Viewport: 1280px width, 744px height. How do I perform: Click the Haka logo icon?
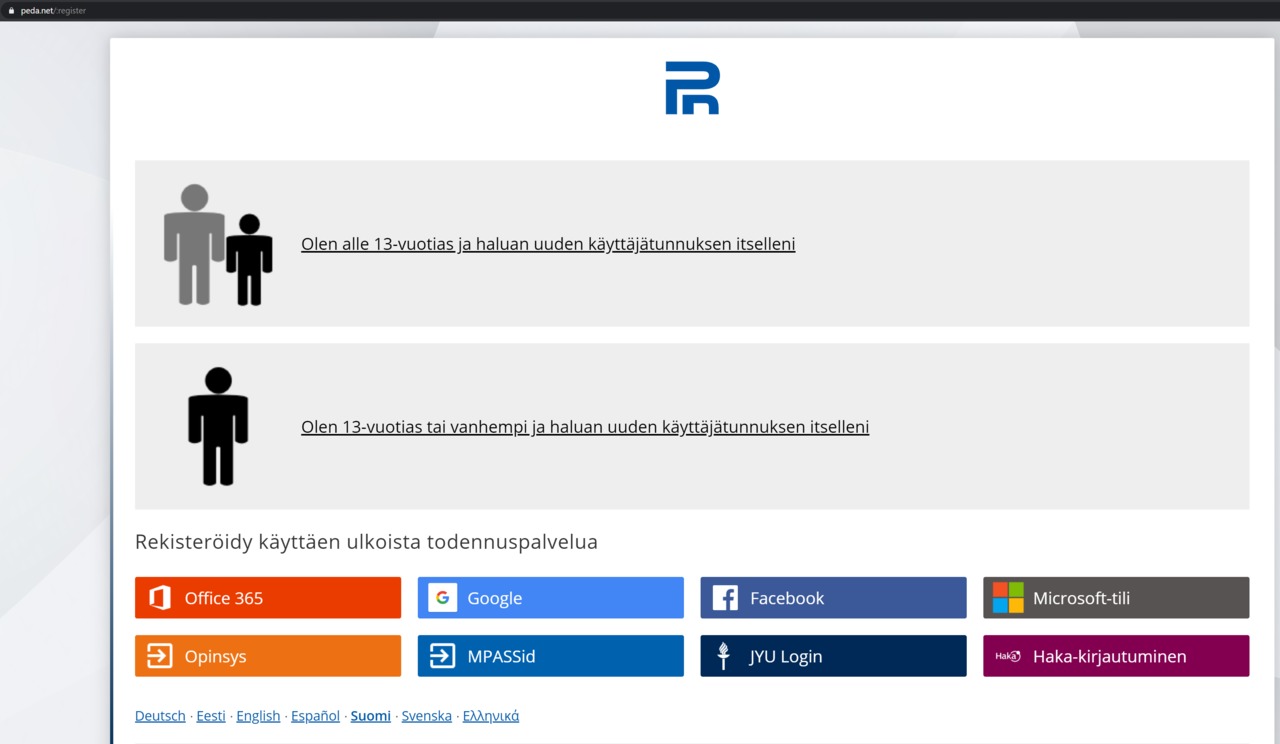point(1008,656)
